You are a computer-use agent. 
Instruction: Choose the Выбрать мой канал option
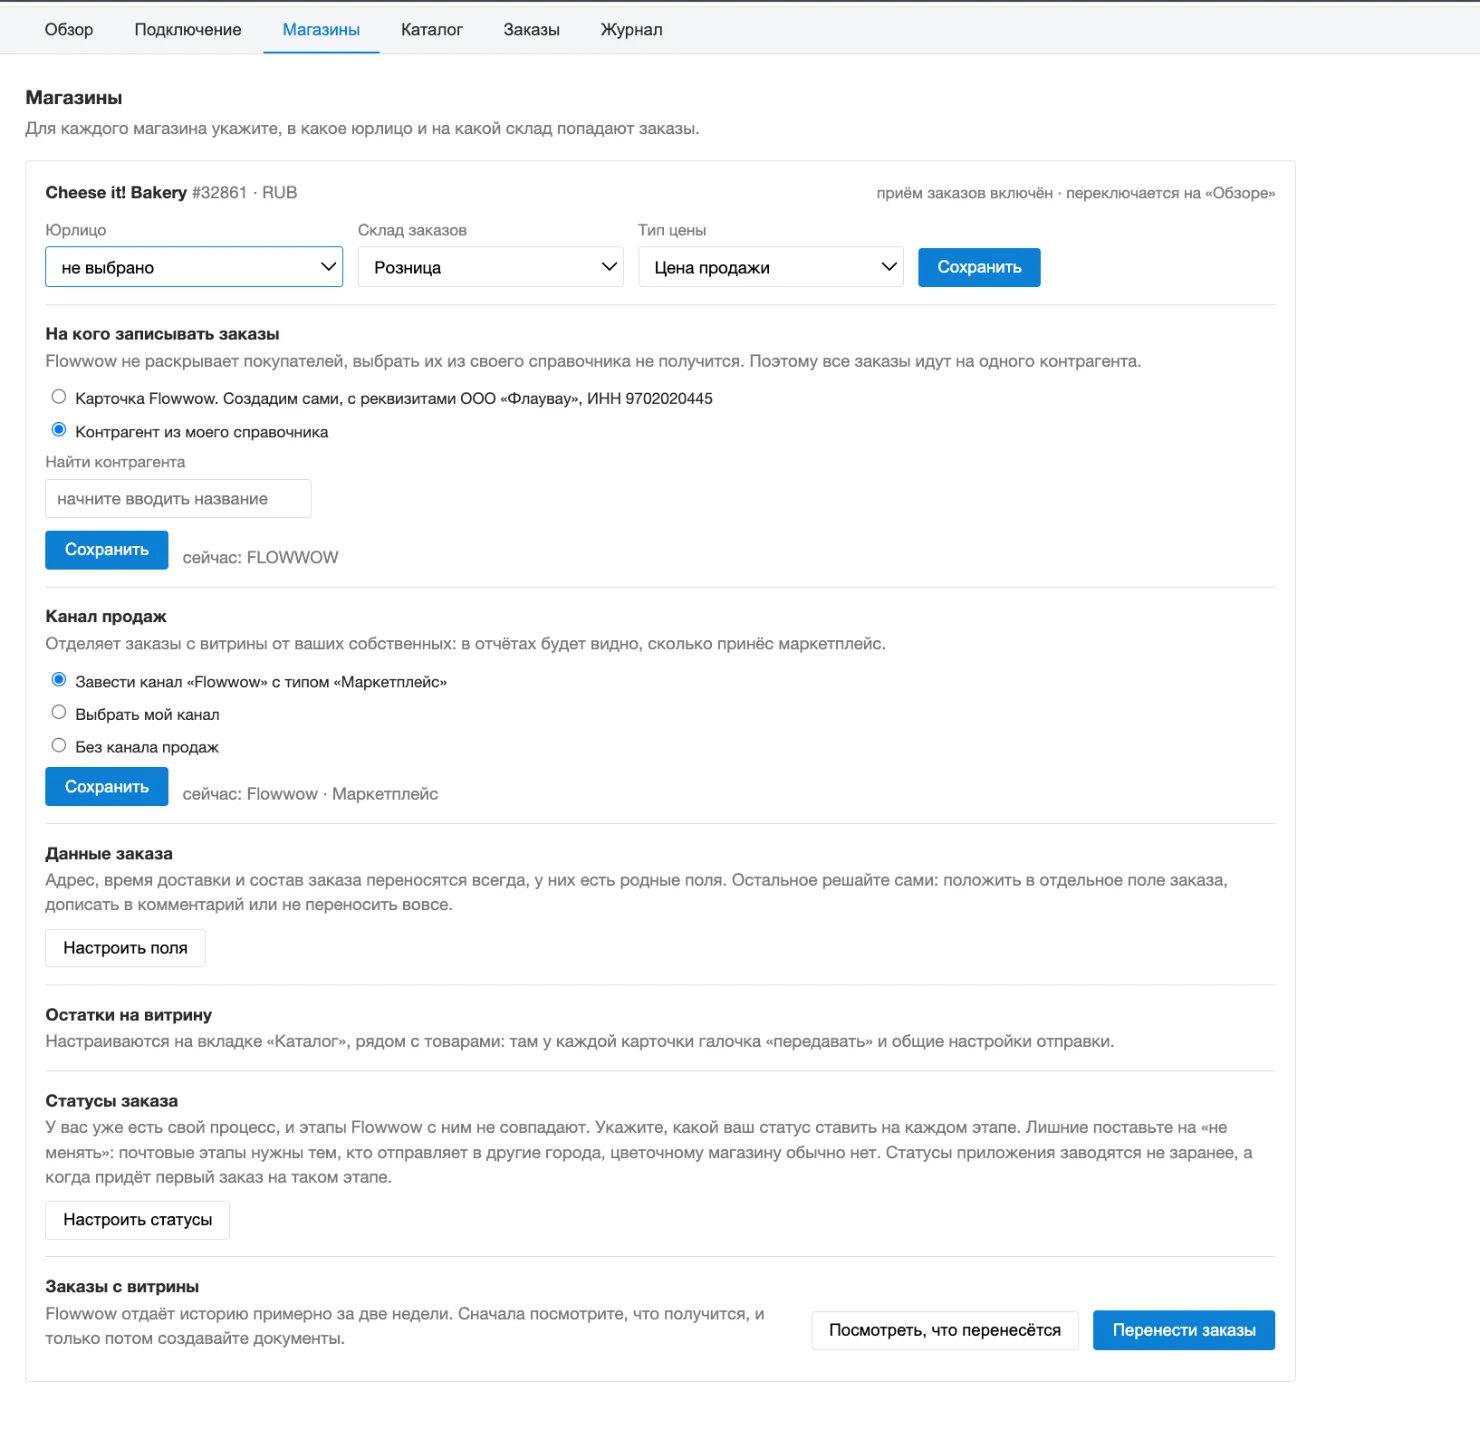point(59,713)
